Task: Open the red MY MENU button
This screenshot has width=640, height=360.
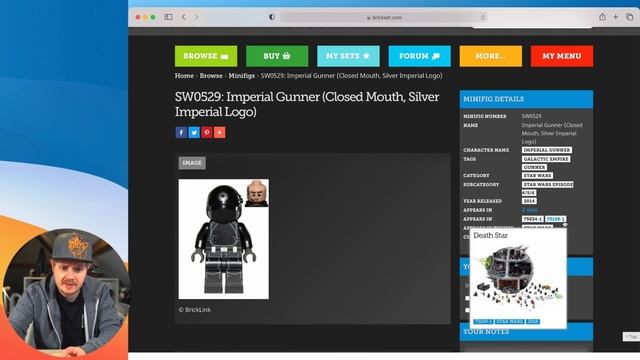Action: [562, 56]
